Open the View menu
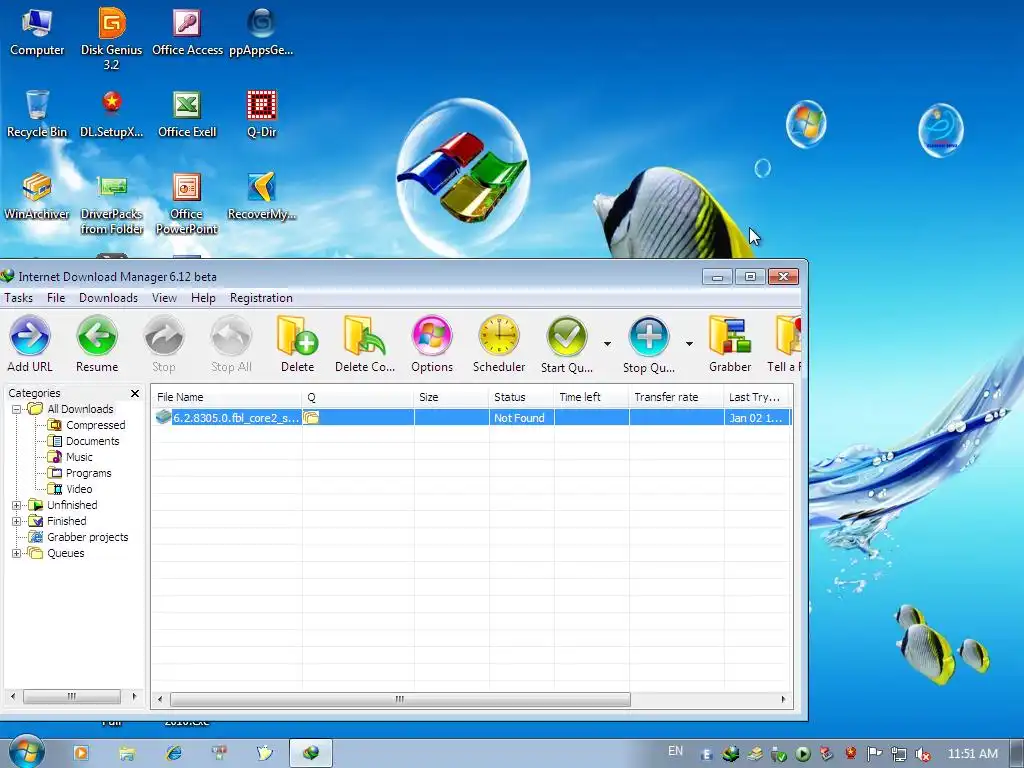The image size is (1024, 768). [165, 298]
